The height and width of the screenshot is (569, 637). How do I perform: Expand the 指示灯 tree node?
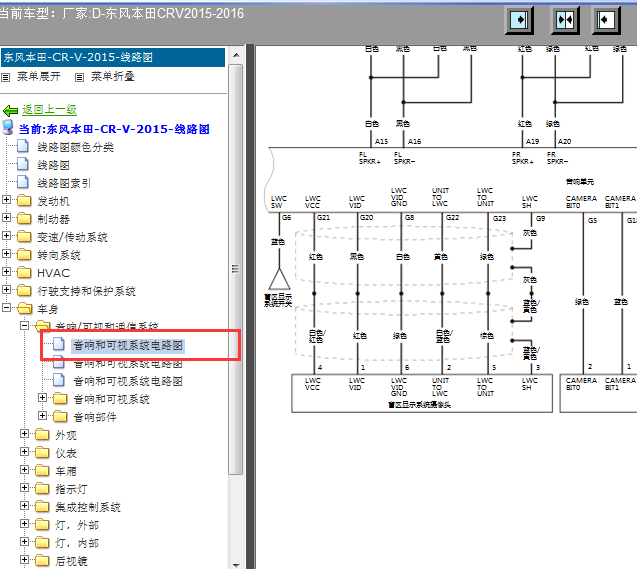click(24, 487)
